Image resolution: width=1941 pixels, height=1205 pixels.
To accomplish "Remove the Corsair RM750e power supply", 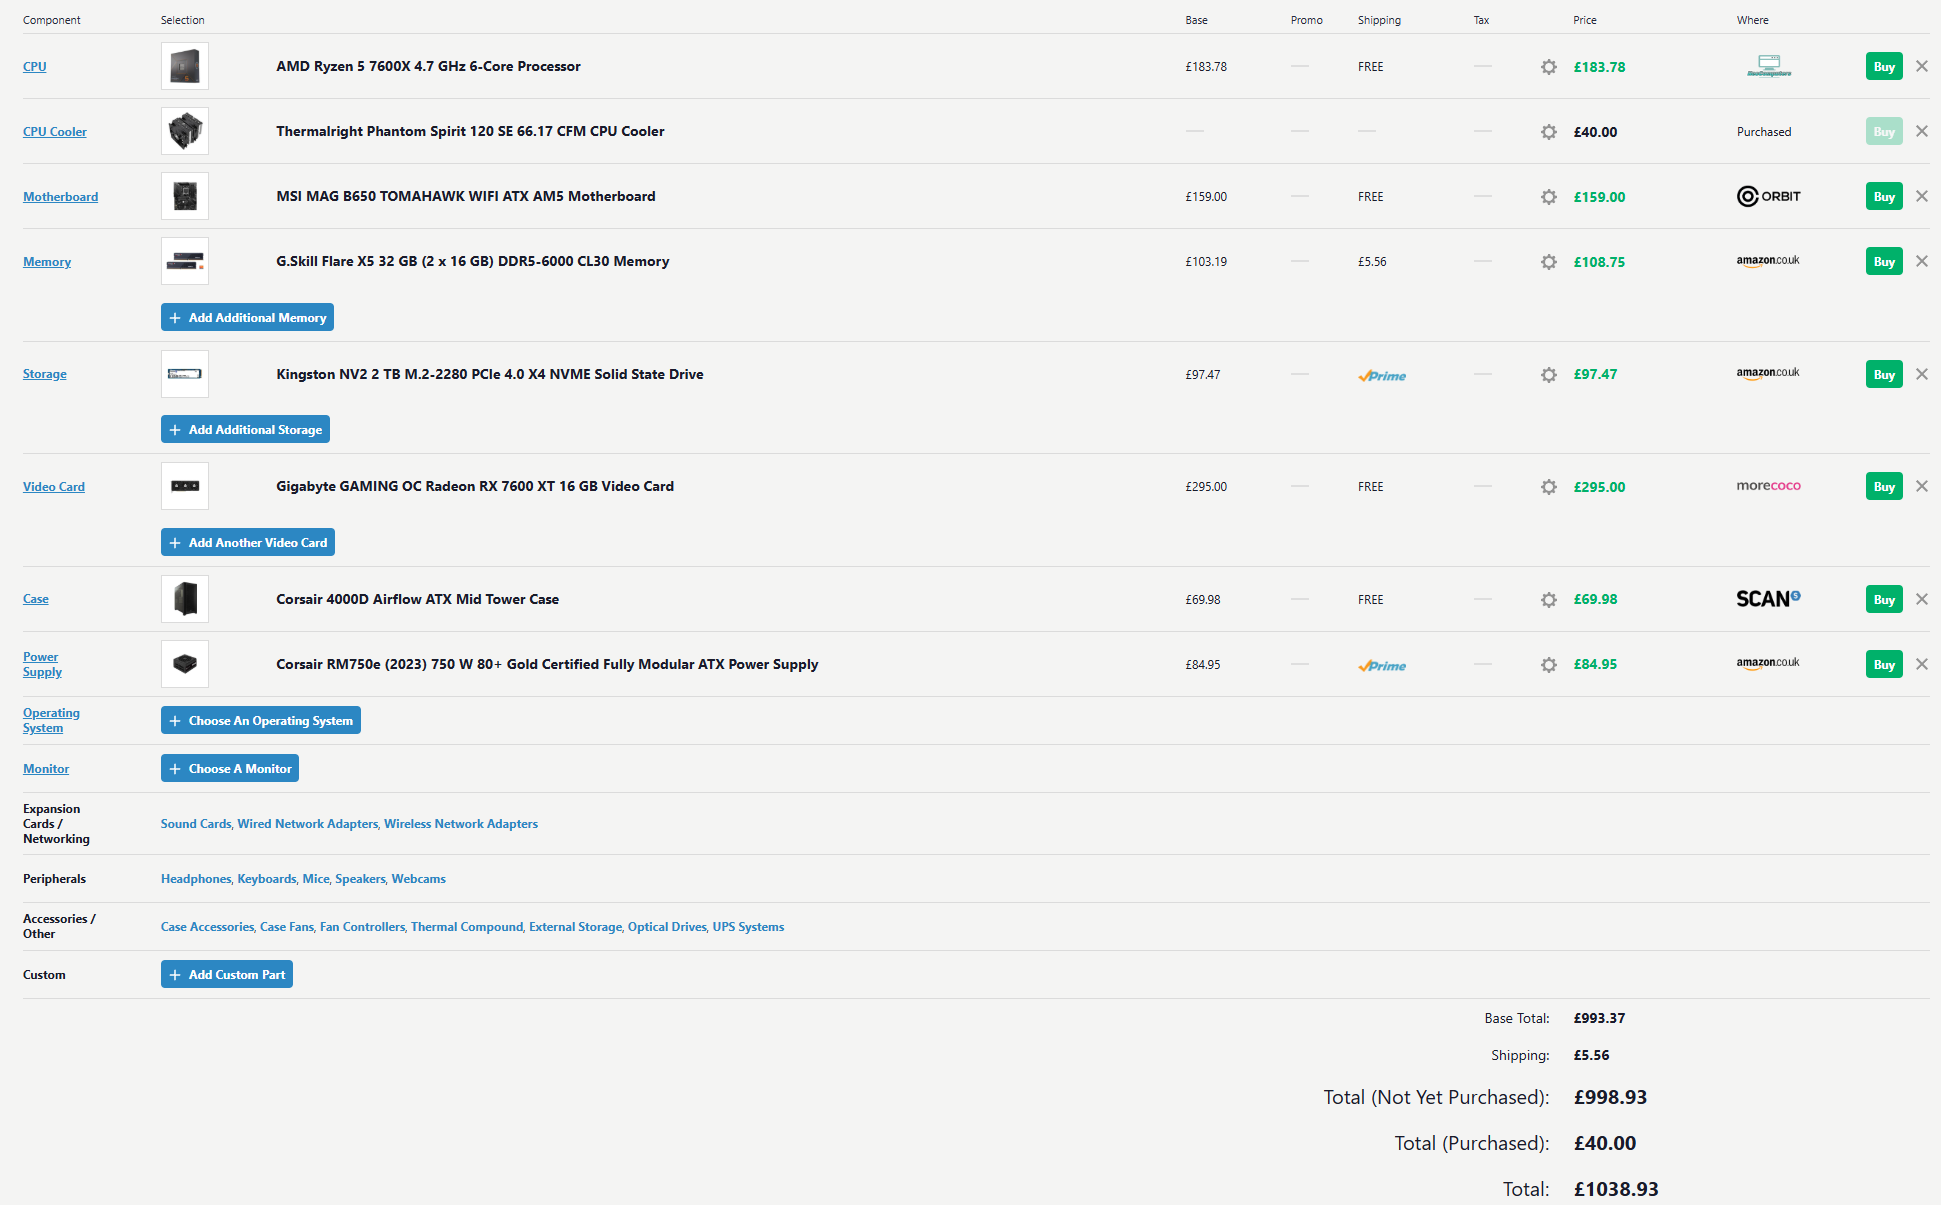I will pos(1921,664).
